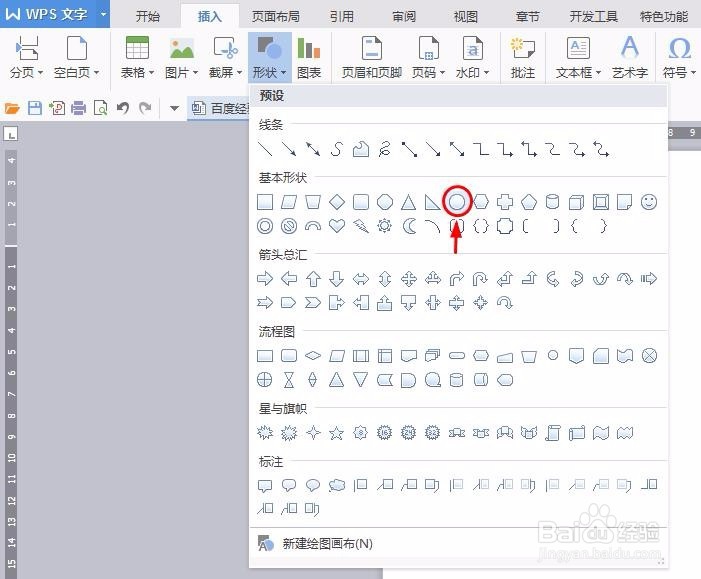This screenshot has width=701, height=579.
Task: Redo the last action
Action: click(x=145, y=108)
